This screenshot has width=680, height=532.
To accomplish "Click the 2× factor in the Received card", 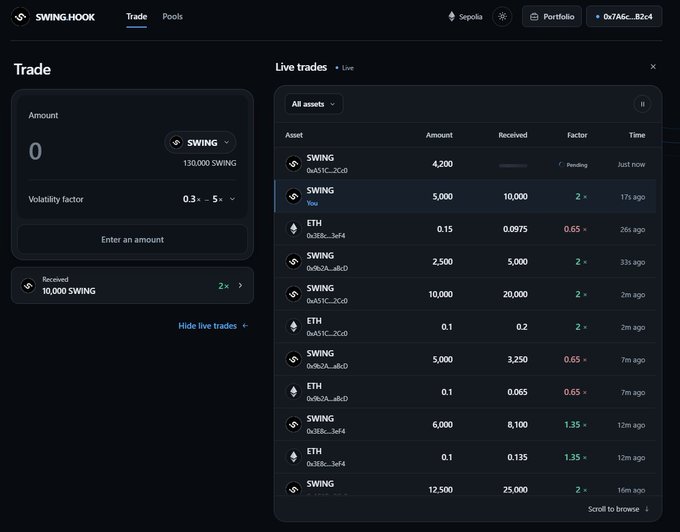I will point(223,286).
